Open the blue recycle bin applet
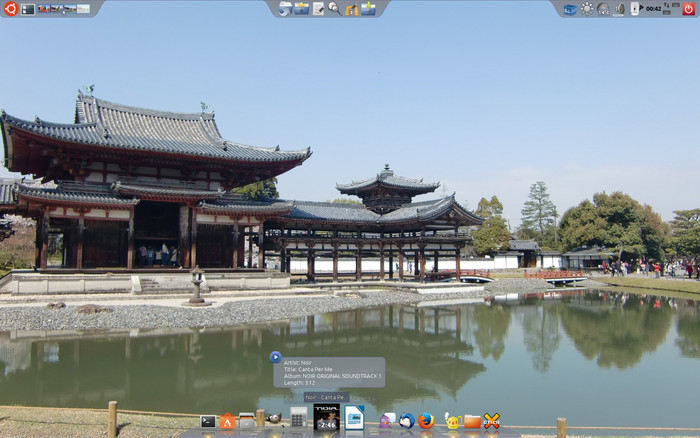Screen dimensions: 700x438 click(x=570, y=9)
